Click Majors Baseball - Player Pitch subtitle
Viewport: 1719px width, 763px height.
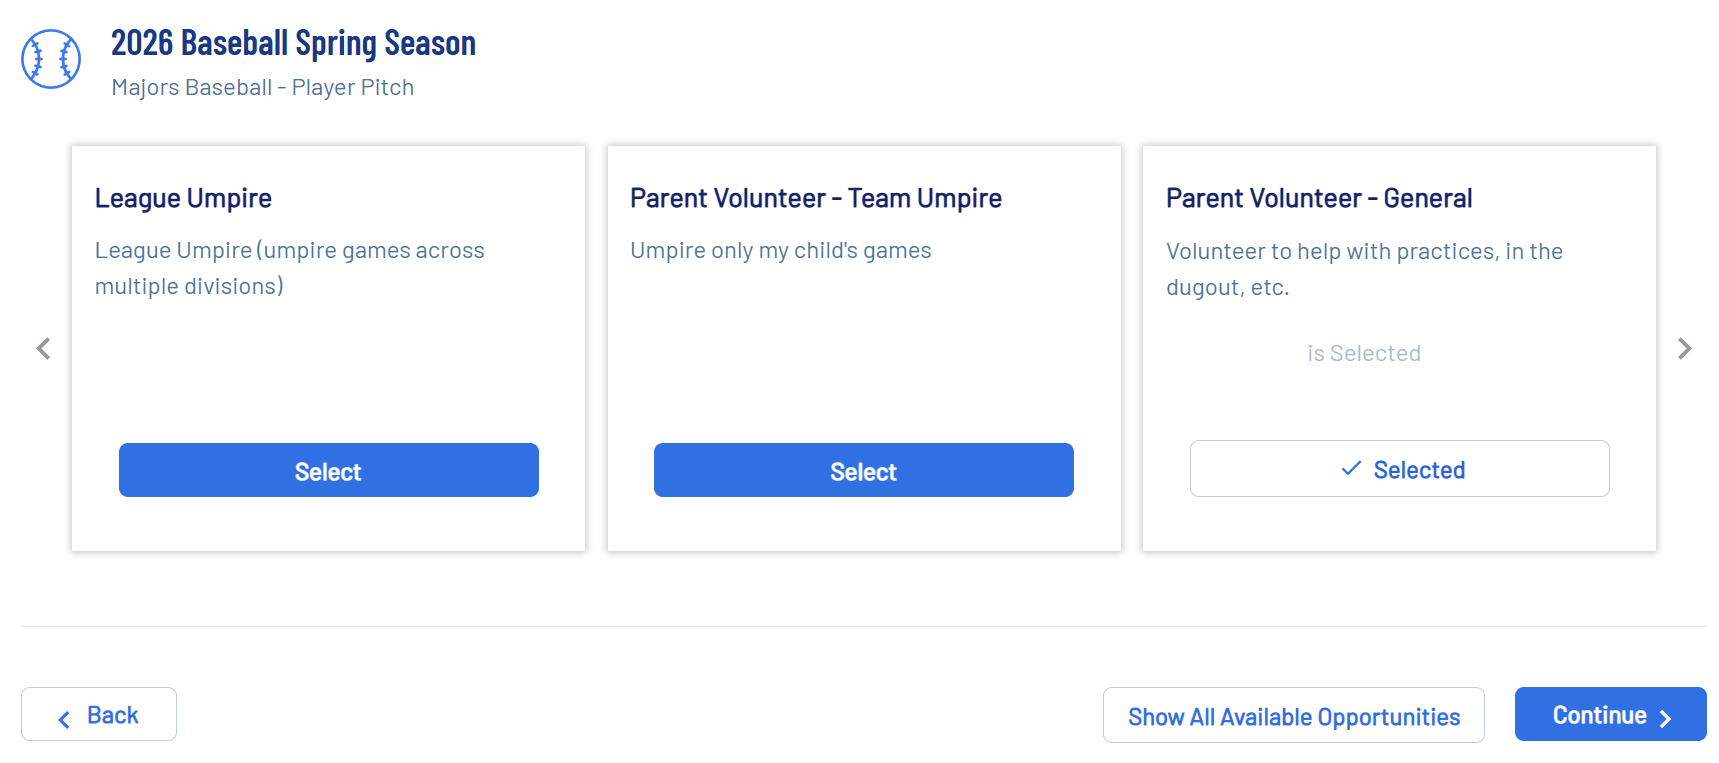[x=262, y=87]
